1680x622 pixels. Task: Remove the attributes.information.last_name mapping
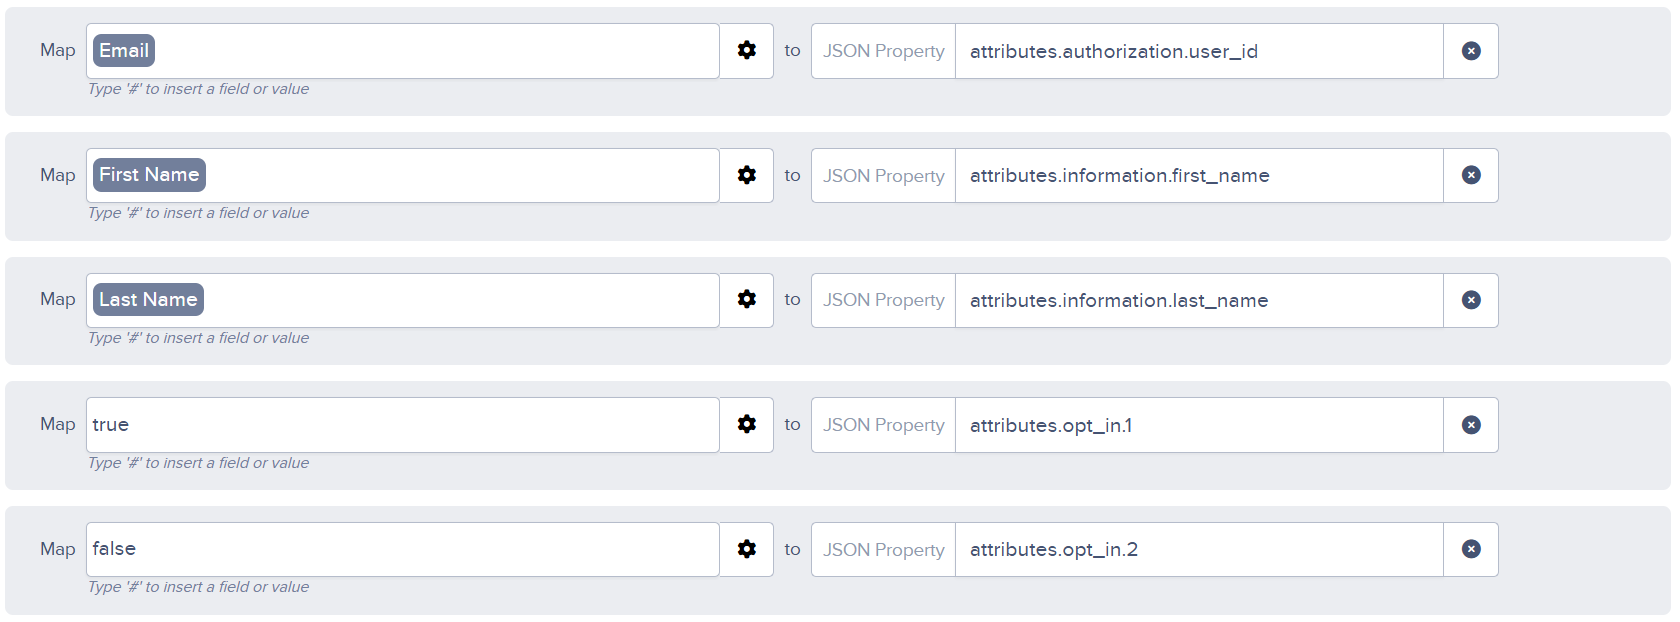[1471, 300]
